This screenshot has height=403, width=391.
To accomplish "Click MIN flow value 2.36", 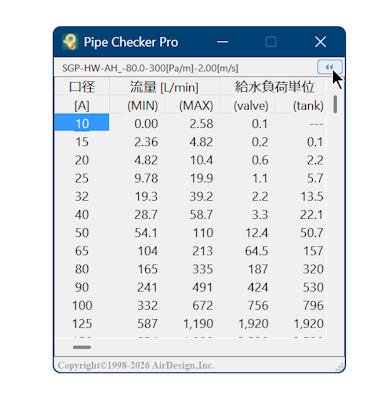I will coord(146,142).
